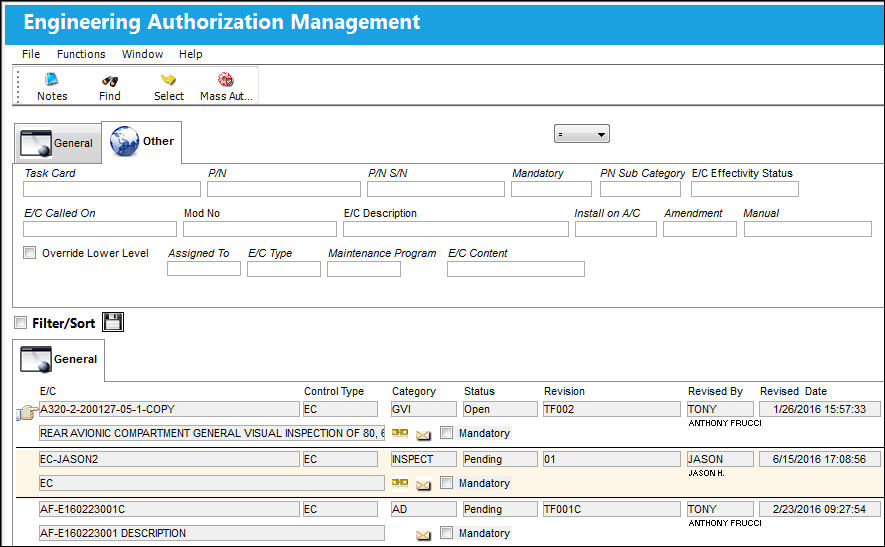This screenshot has width=885, height=547.
Task: Click revised date 2/23/2016 09:27:54
Action: click(820, 509)
